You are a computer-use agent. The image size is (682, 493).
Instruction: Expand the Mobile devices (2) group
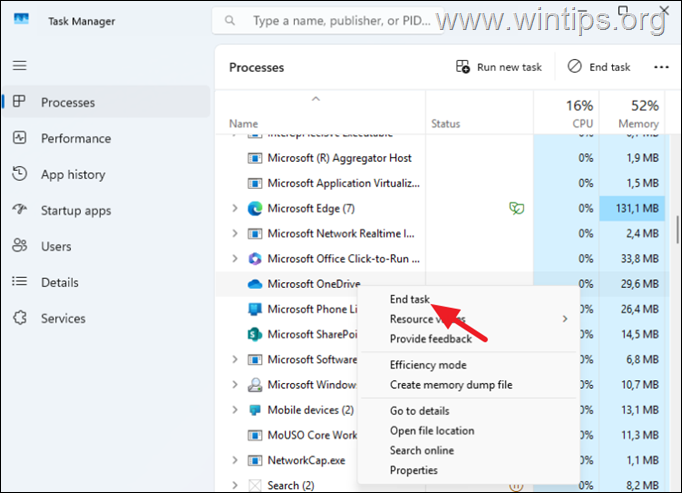pyautogui.click(x=235, y=410)
